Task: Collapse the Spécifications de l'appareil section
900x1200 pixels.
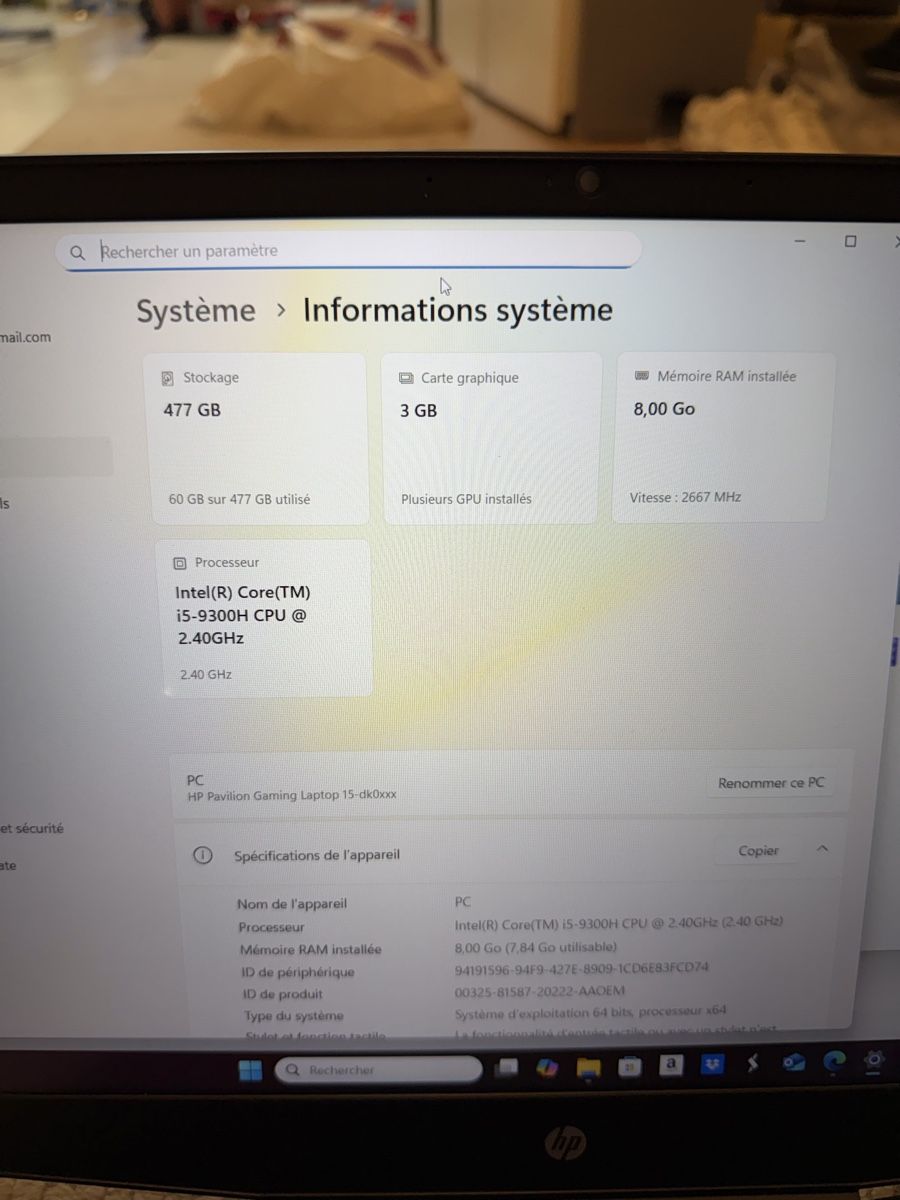Action: click(822, 848)
